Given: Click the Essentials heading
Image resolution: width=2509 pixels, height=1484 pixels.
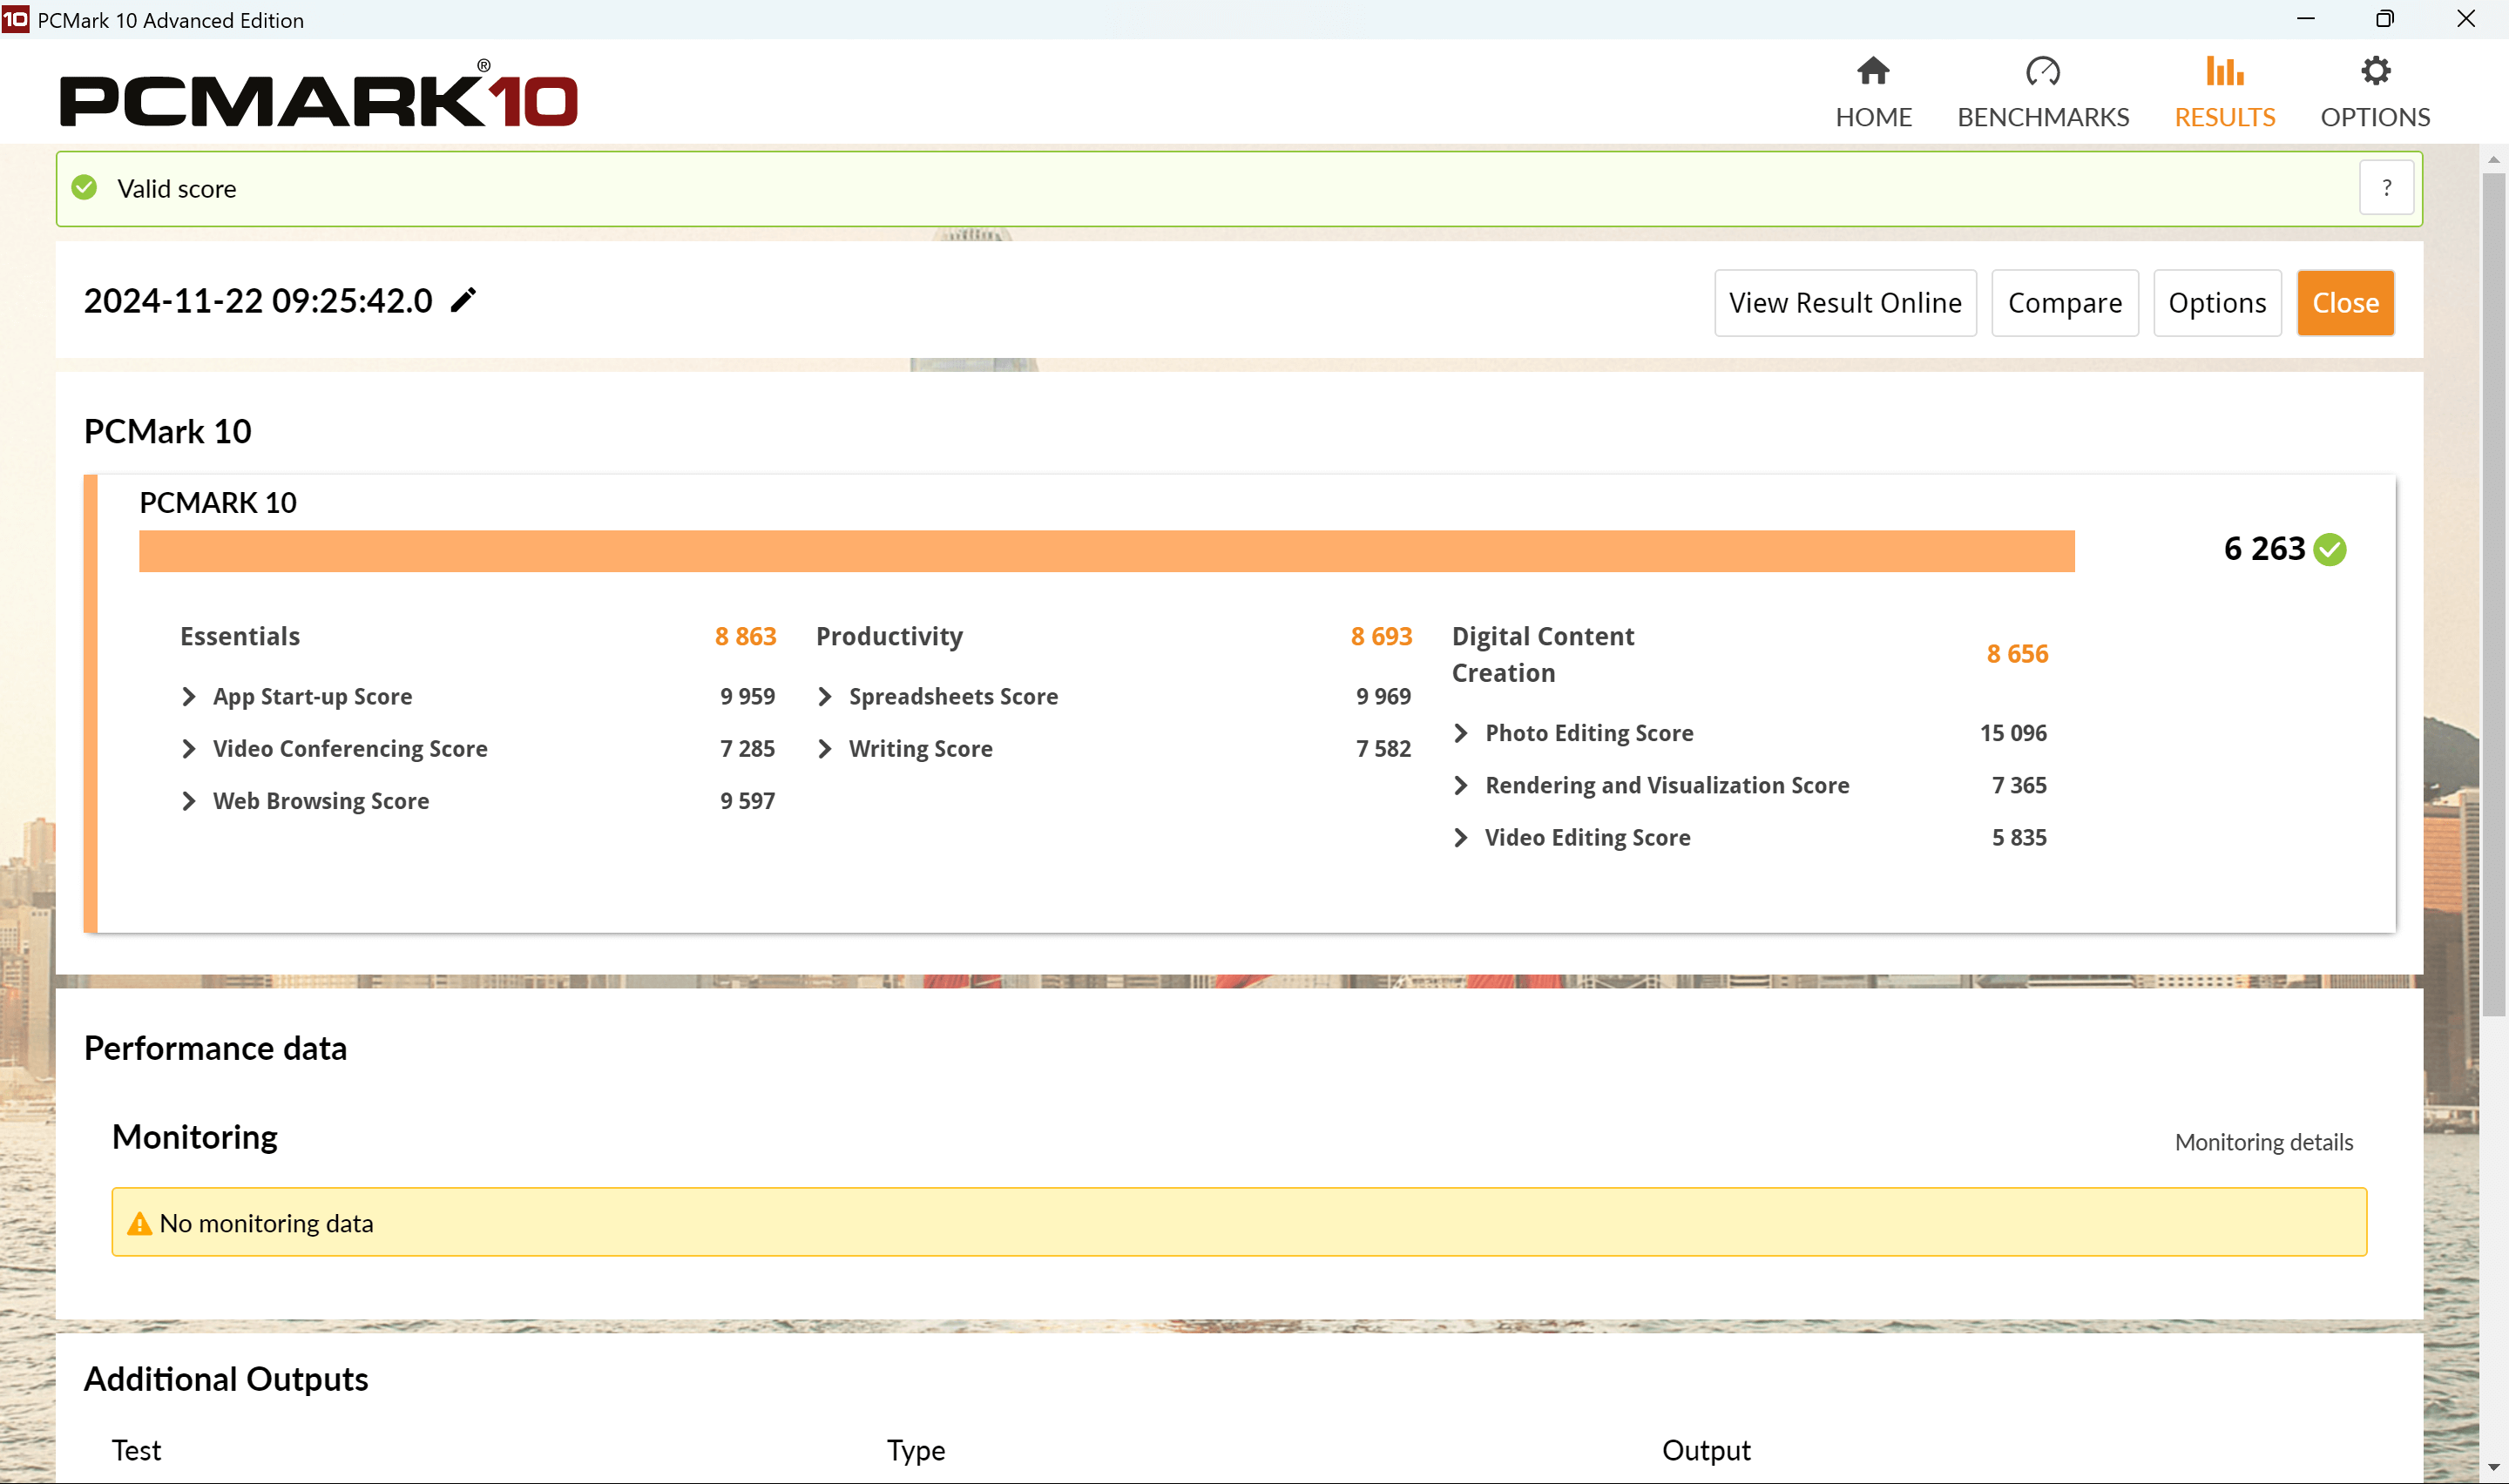Looking at the screenshot, I should tap(240, 636).
